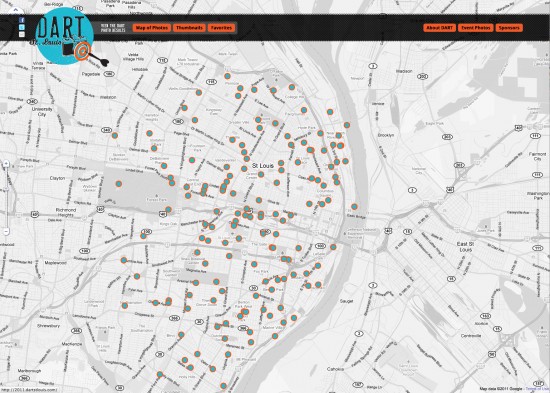Open the Favorites view
This screenshot has width=550, height=393.
(x=221, y=28)
